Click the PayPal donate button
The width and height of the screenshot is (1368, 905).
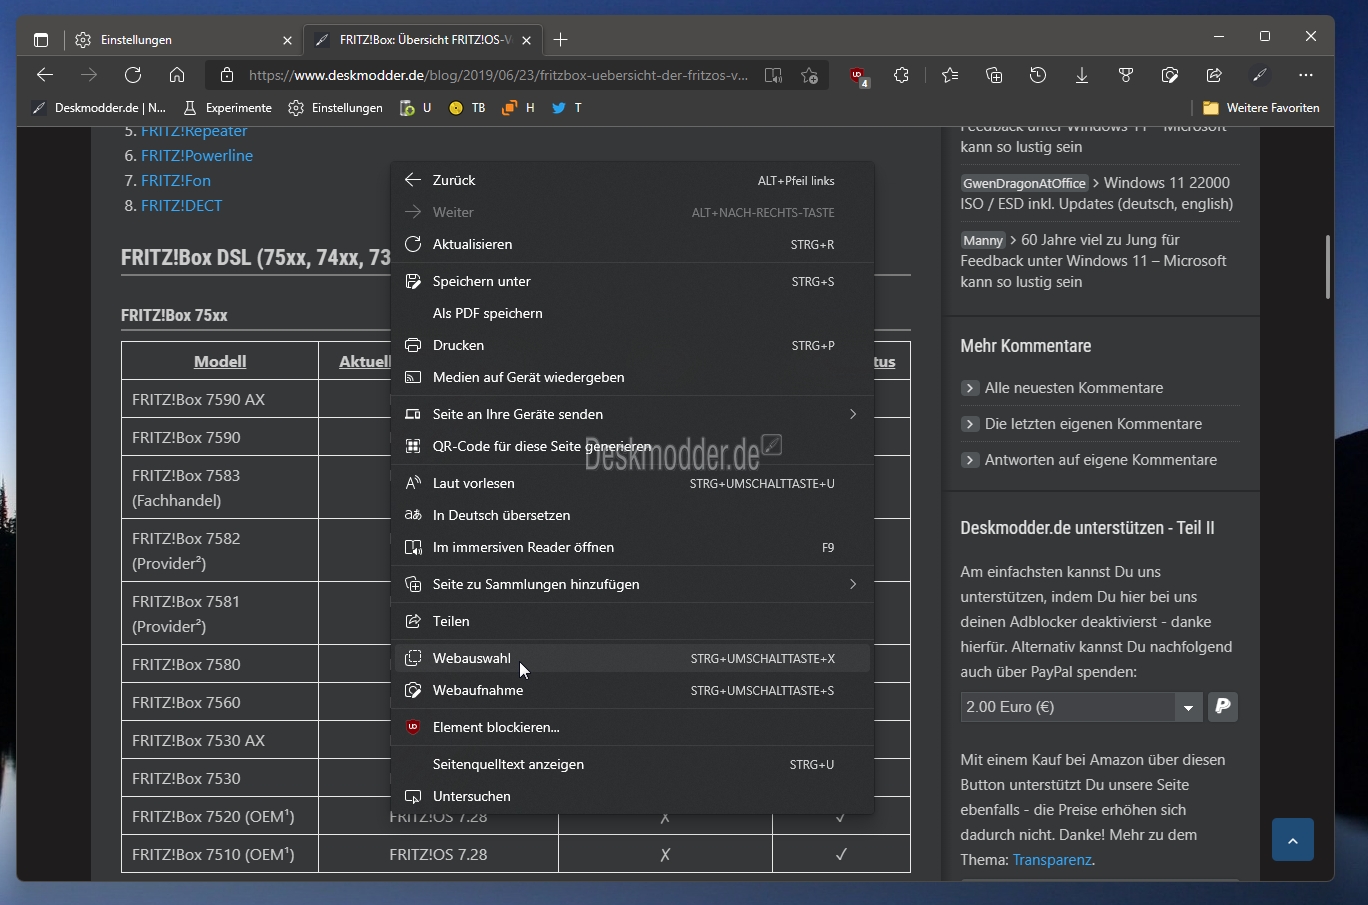pos(1223,707)
